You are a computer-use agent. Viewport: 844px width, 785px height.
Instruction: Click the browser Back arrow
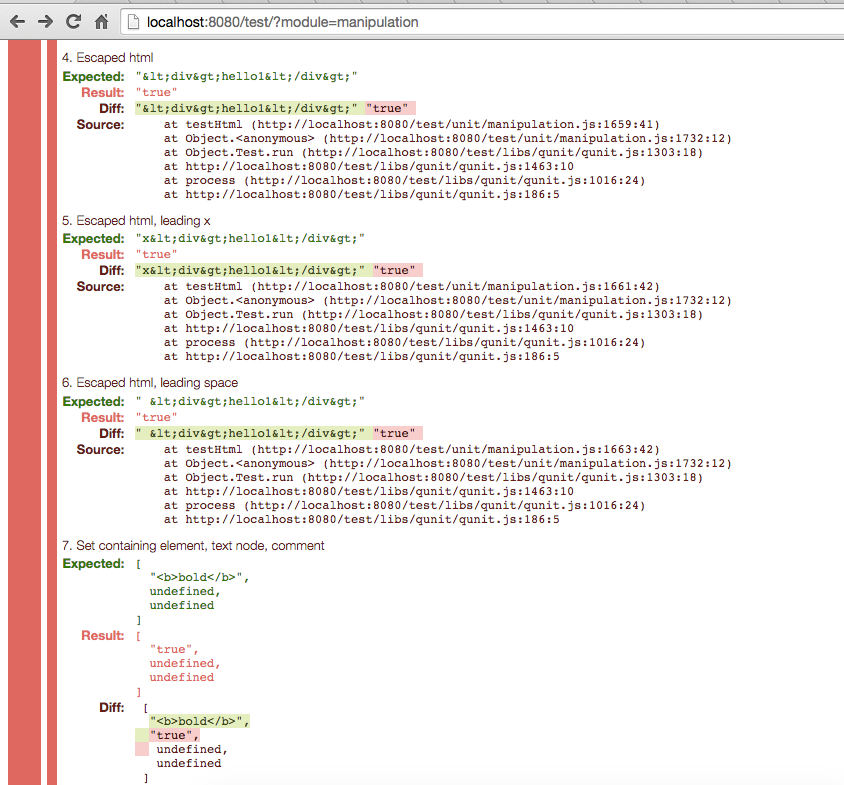tap(17, 22)
